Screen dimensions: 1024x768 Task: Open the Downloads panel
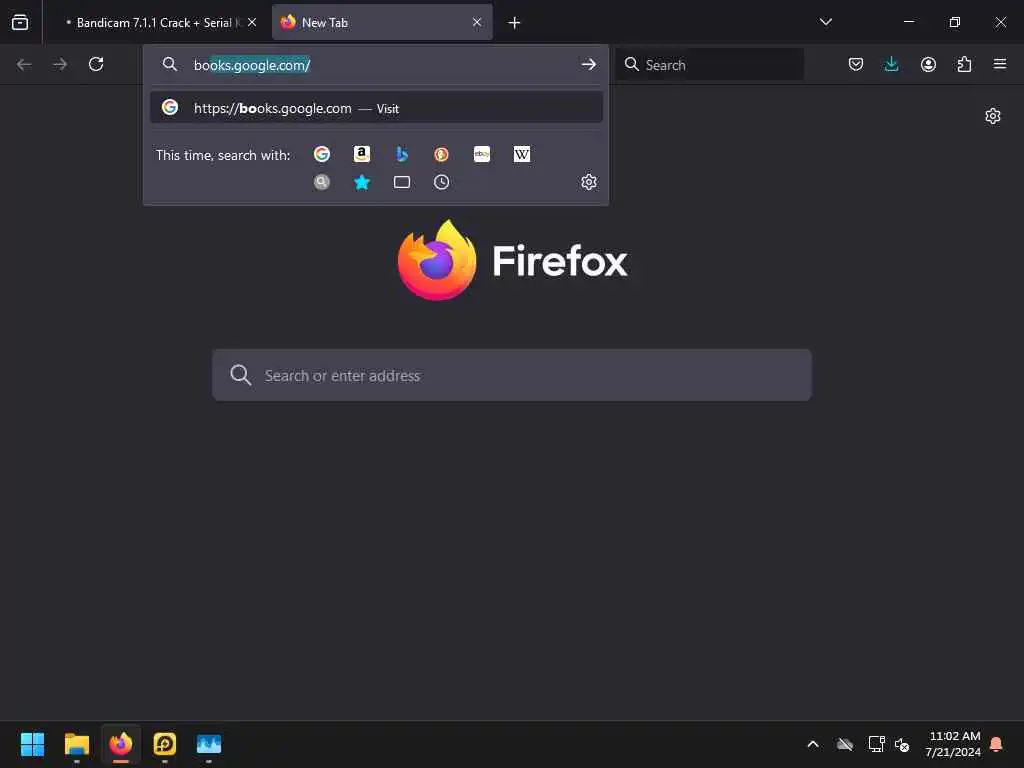pos(891,64)
